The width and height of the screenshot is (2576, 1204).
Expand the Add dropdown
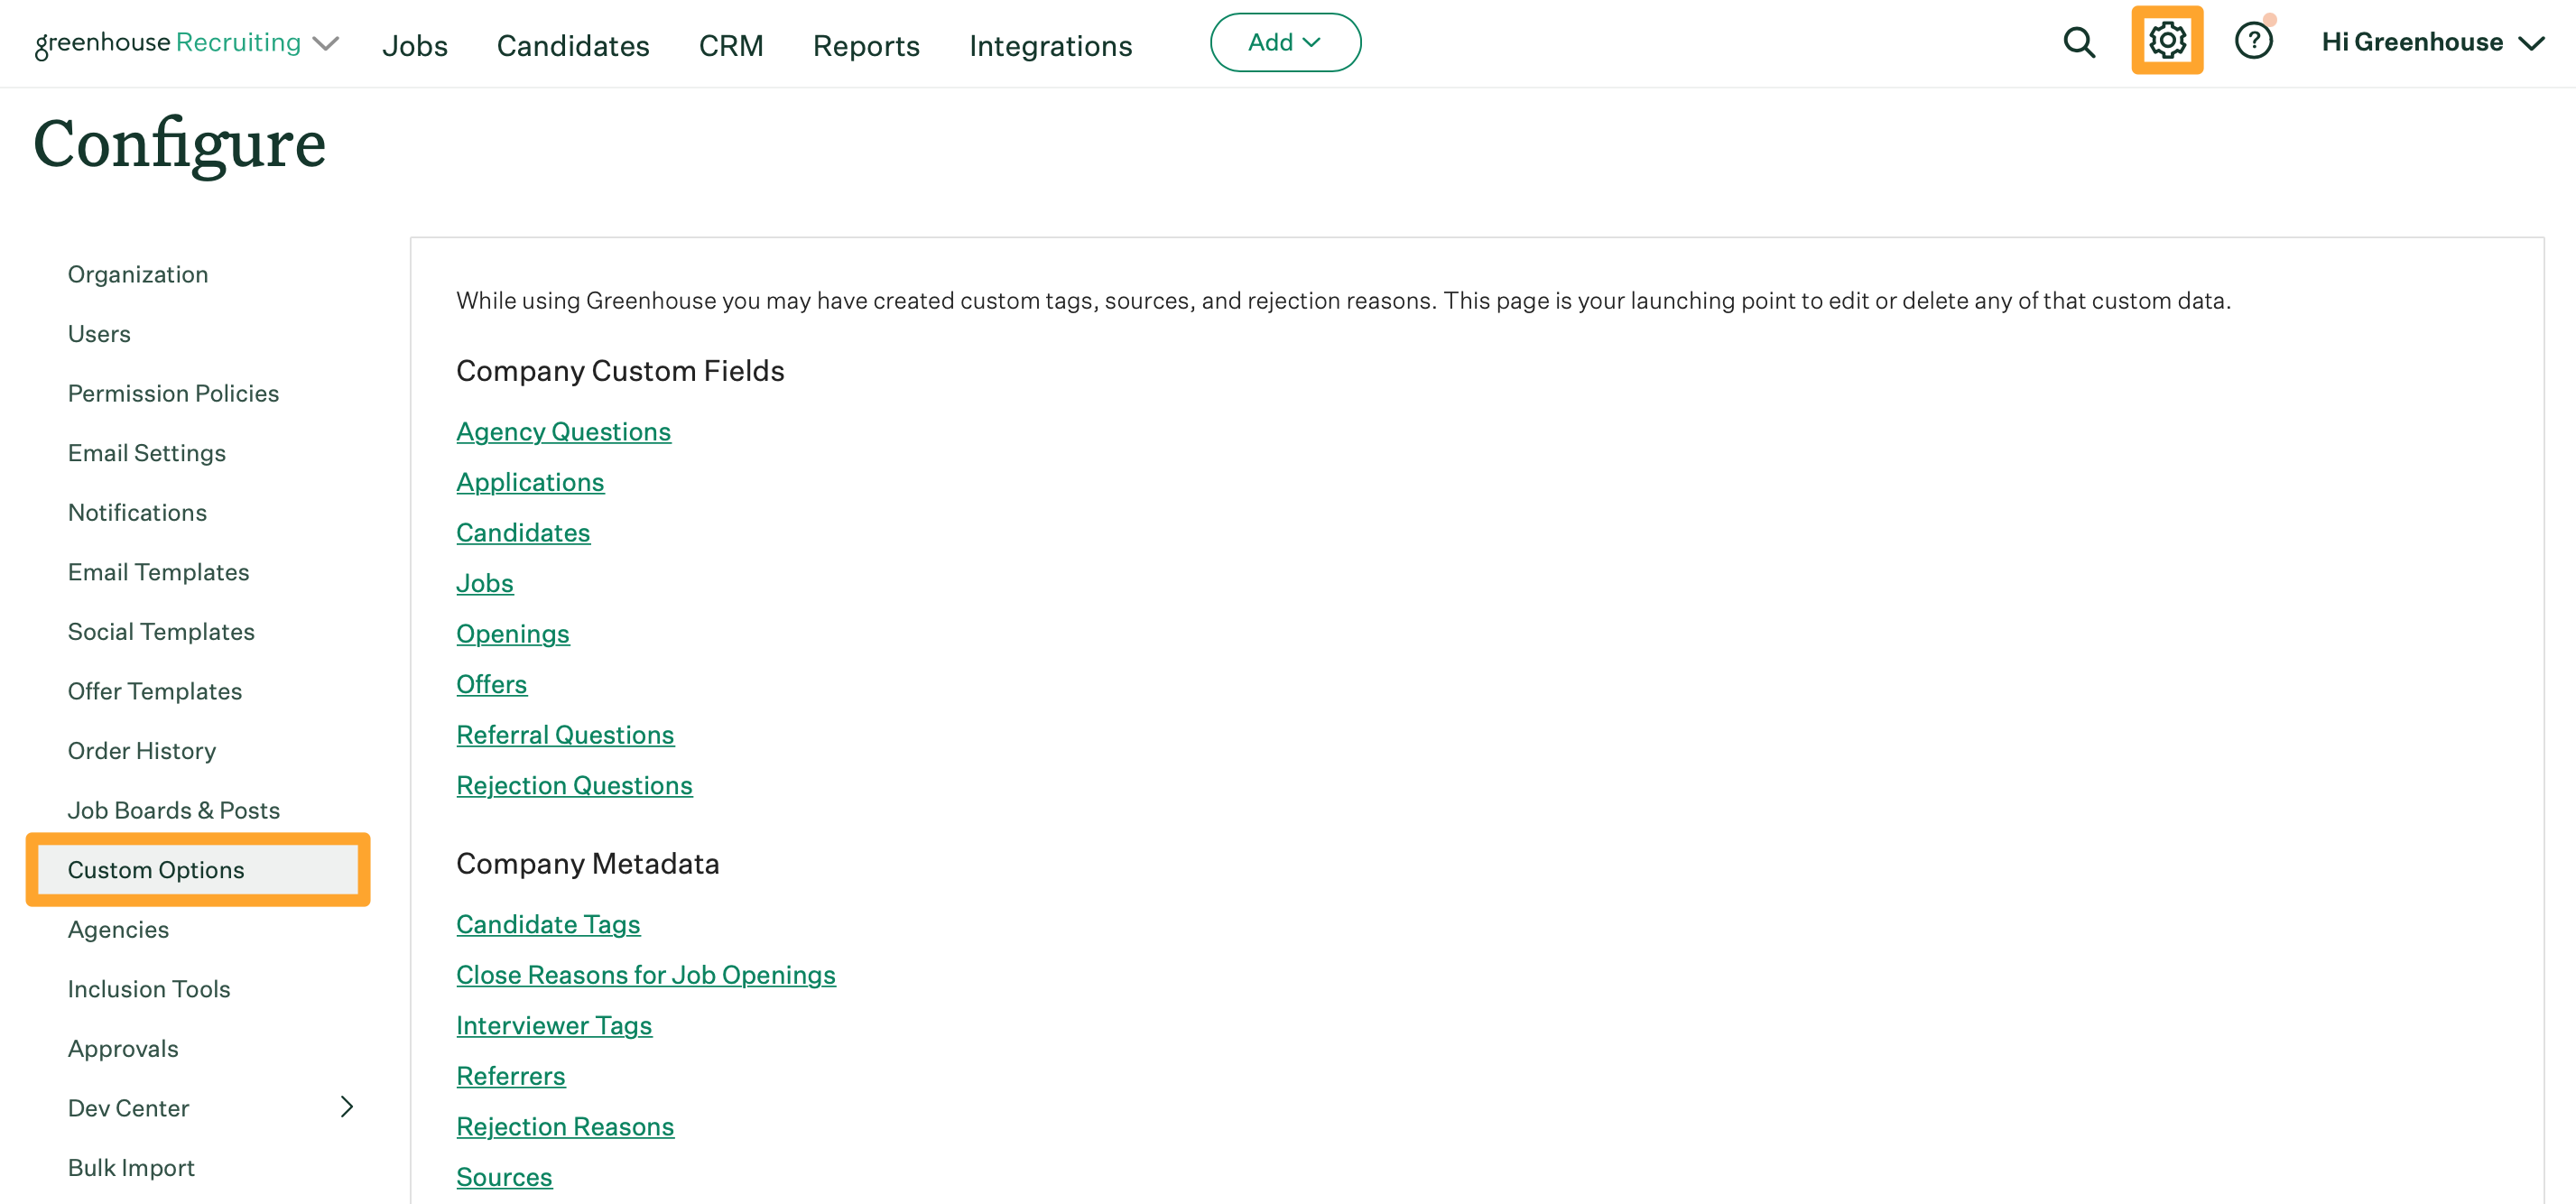pos(1285,42)
